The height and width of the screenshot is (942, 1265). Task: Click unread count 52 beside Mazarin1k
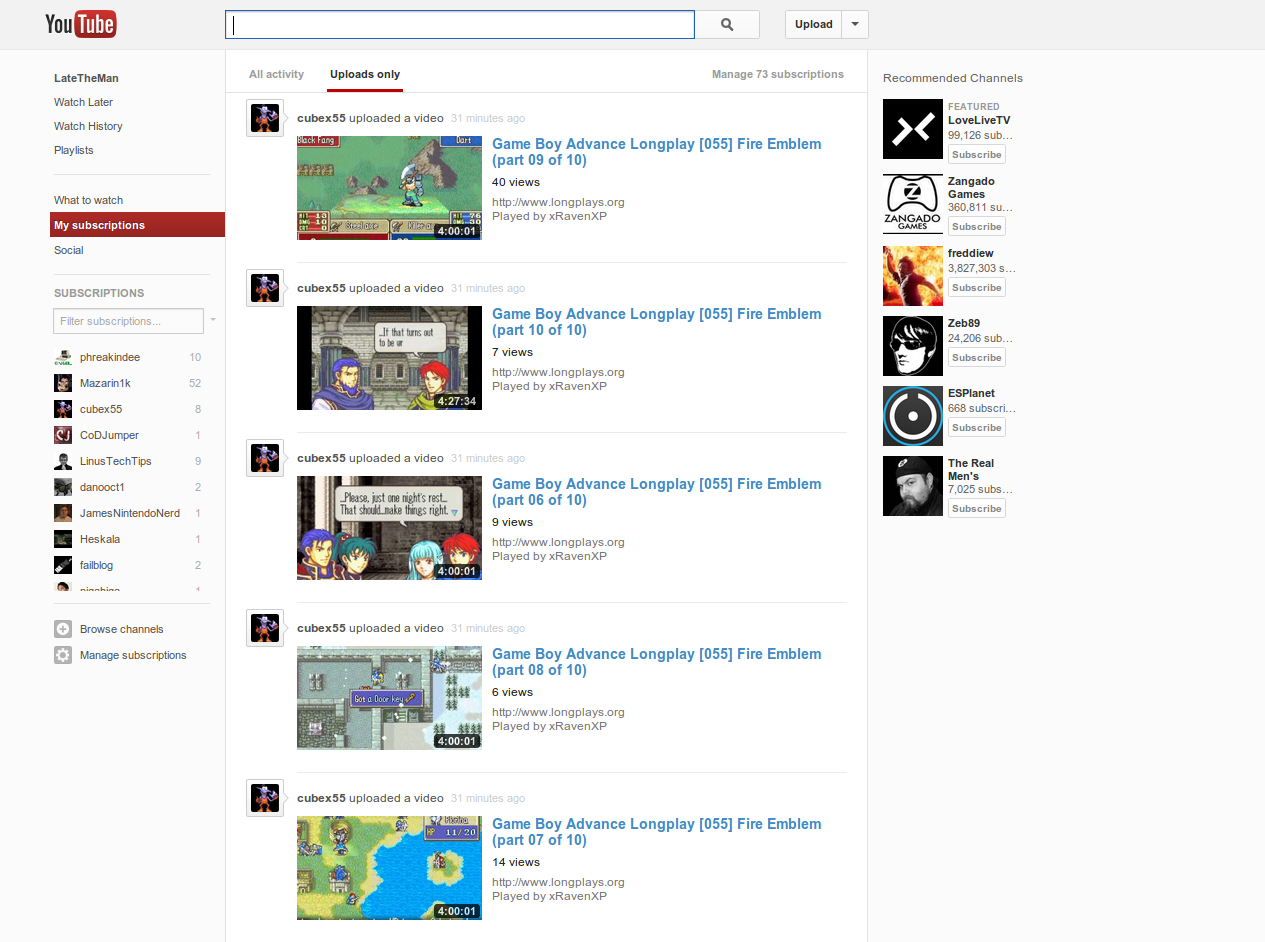[x=195, y=383]
